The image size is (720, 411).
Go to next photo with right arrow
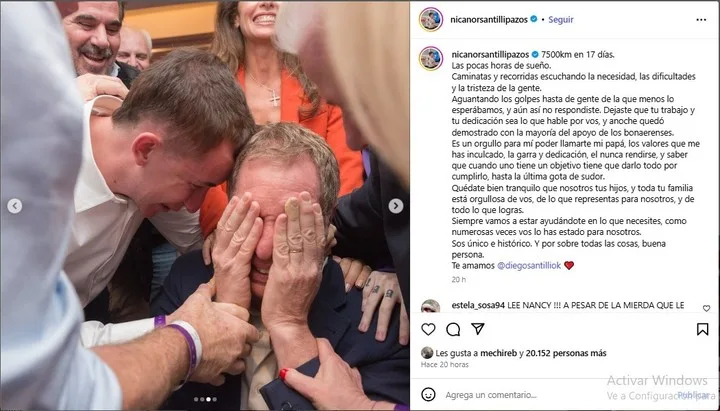pyautogui.click(x=396, y=206)
